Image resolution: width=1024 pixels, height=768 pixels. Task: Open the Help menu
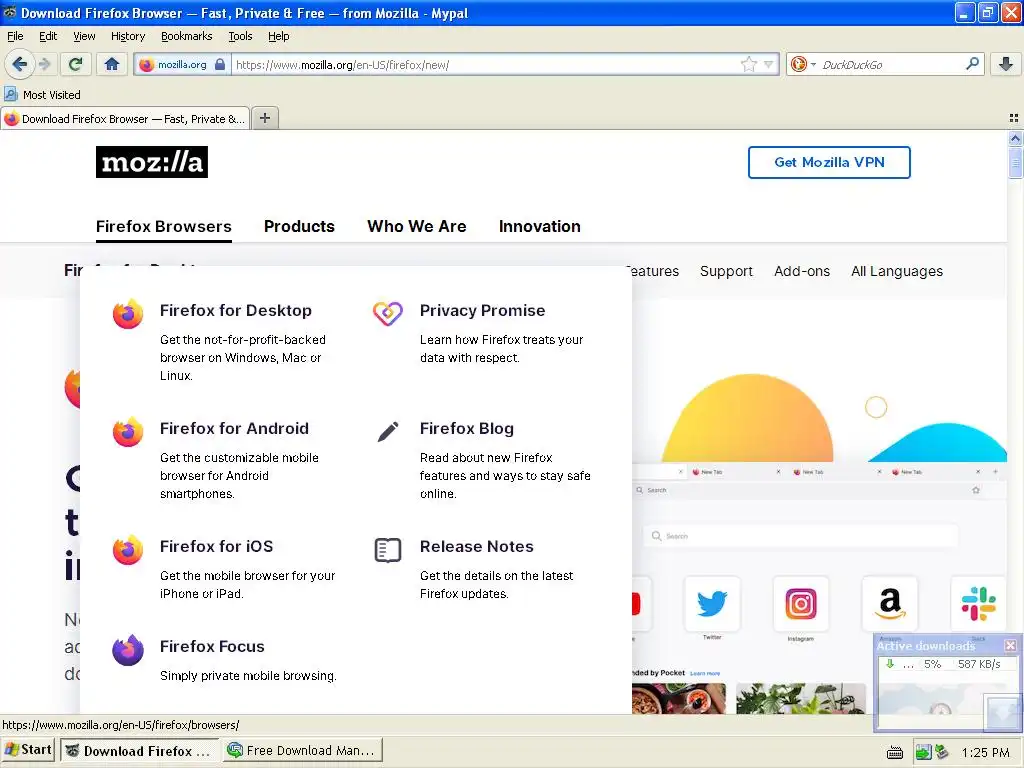(x=278, y=36)
